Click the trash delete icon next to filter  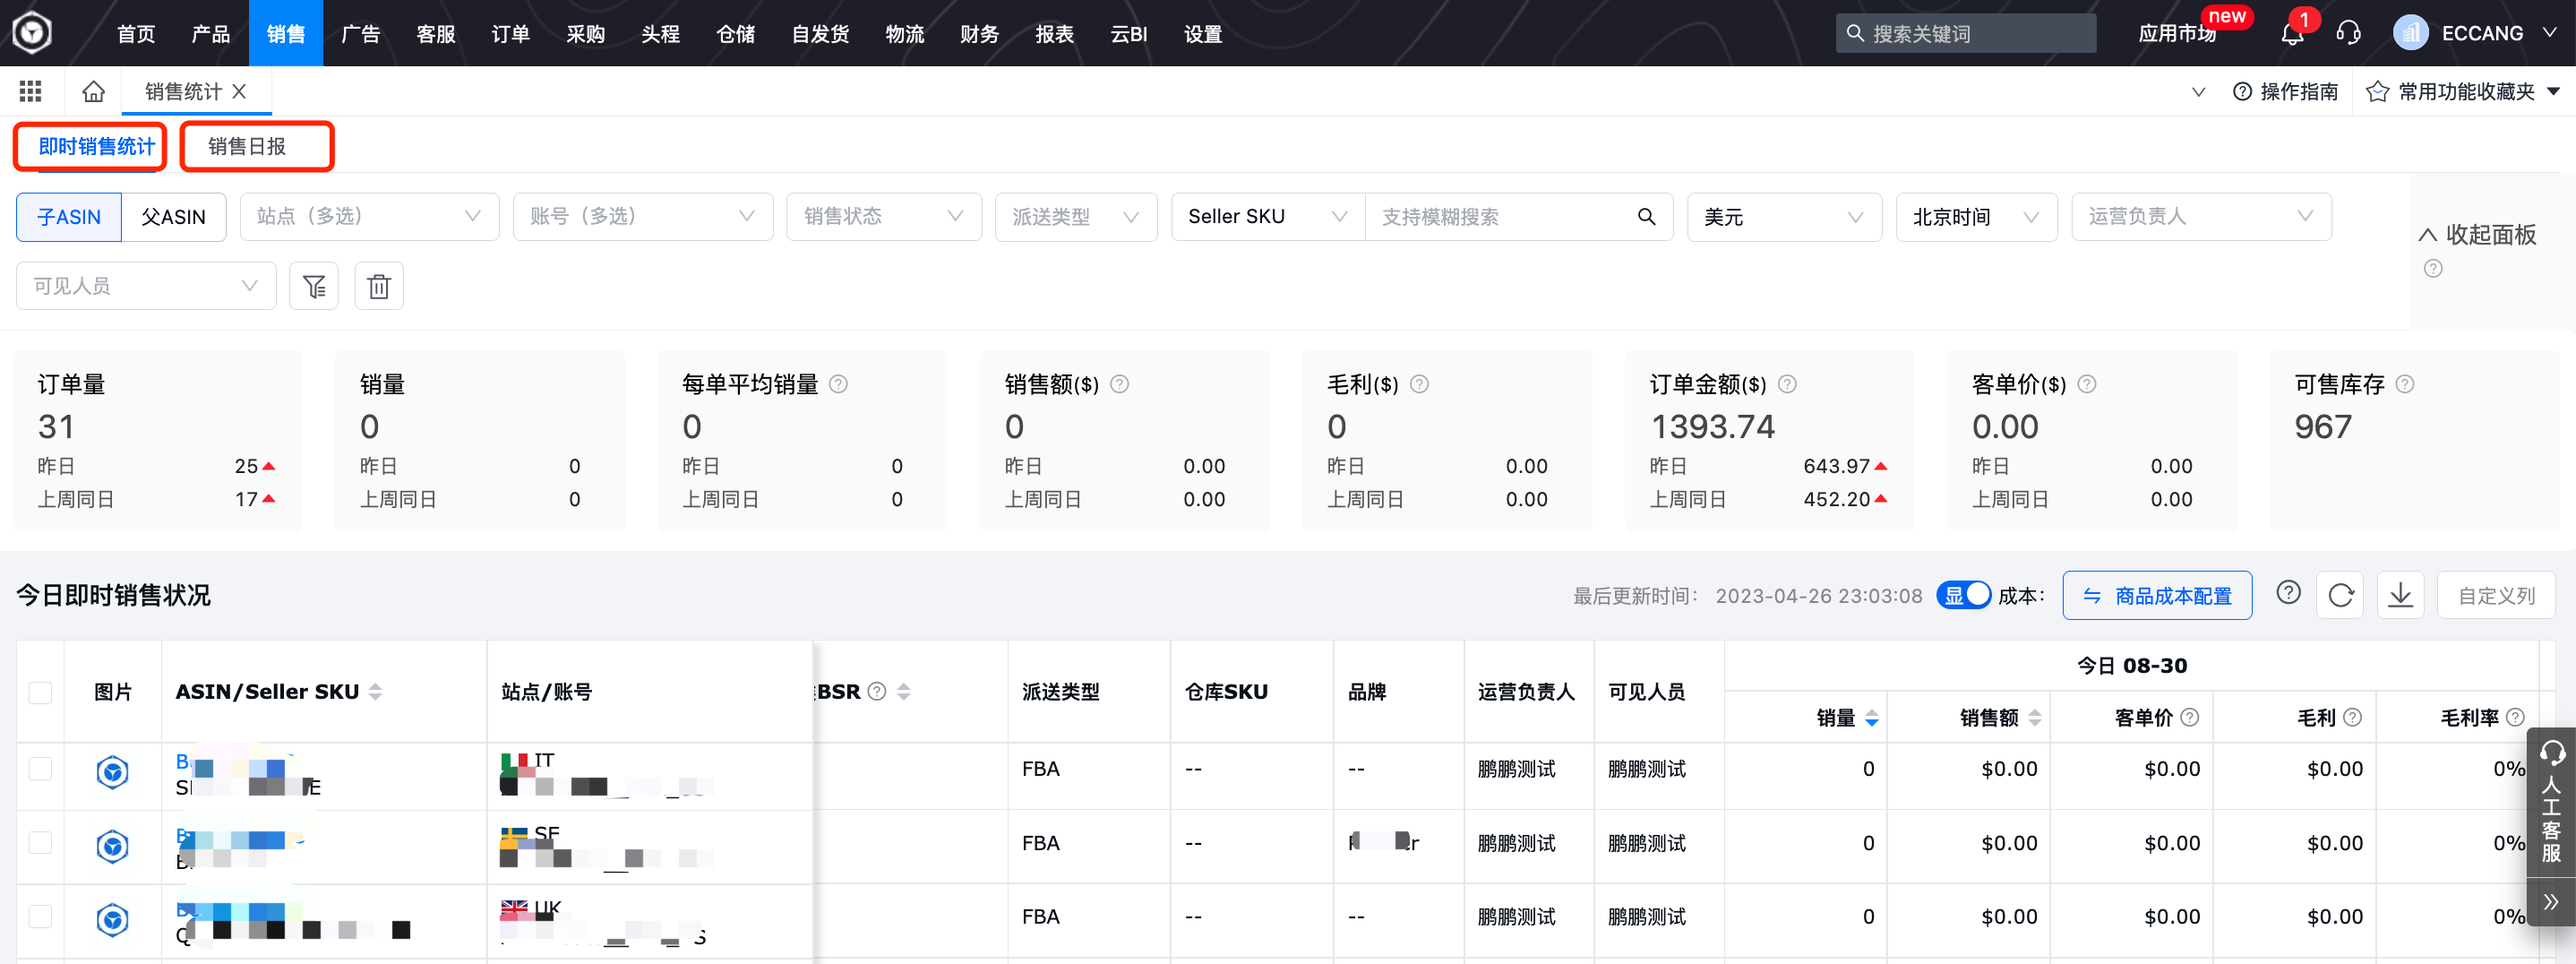(379, 285)
